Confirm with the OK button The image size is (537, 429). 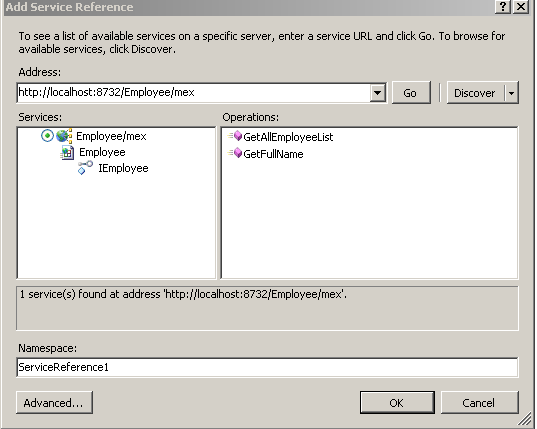(x=397, y=403)
